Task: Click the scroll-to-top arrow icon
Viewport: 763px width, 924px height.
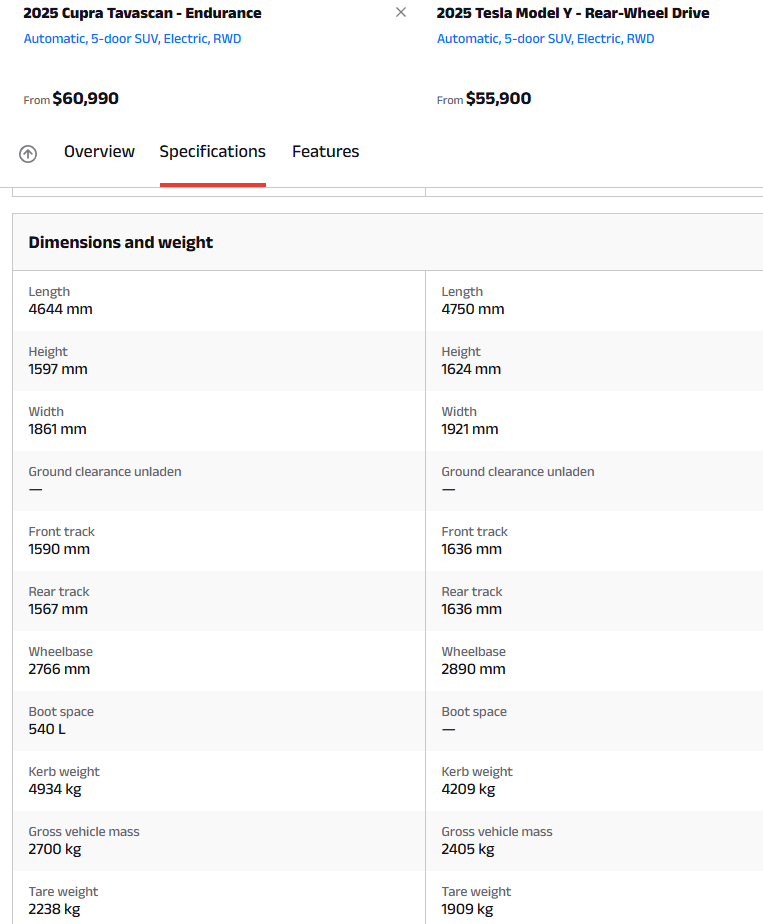Action: 28,154
